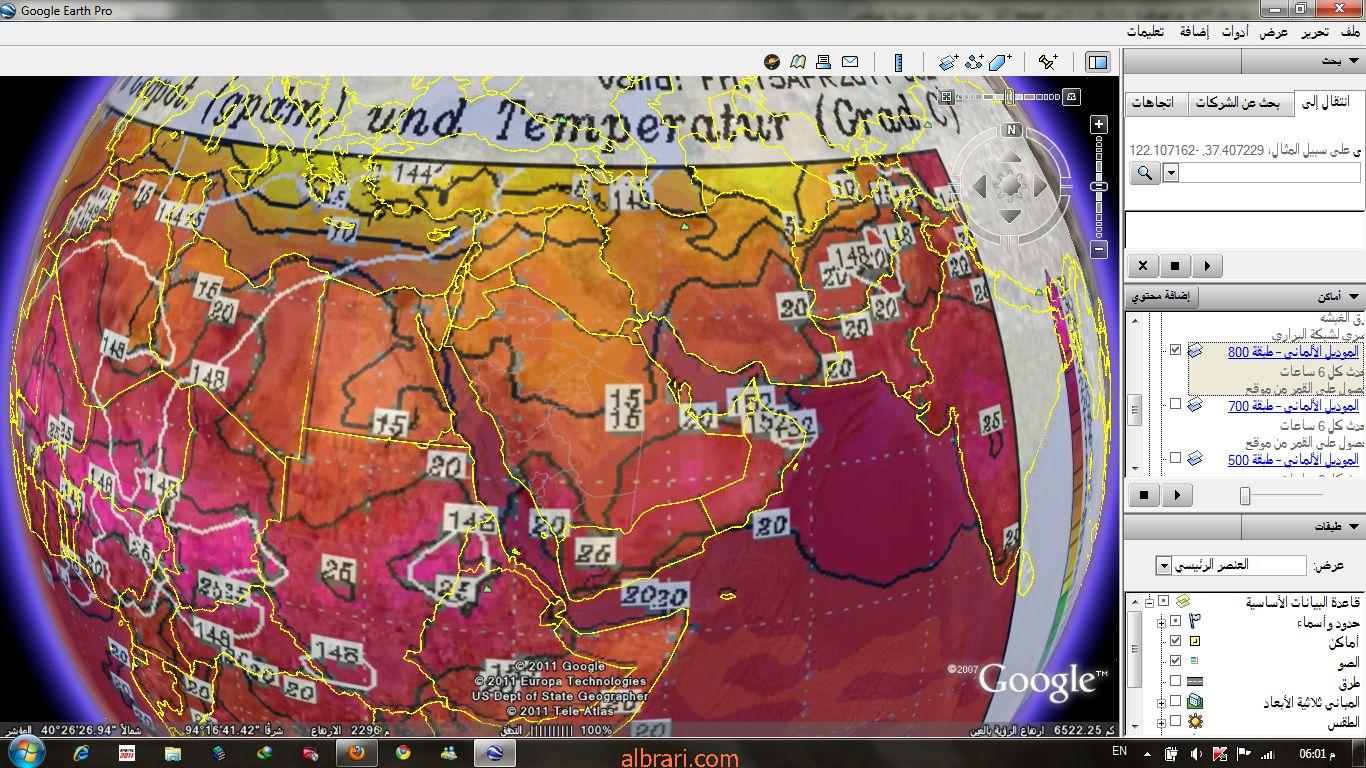Open the الموديل الألماني - طبقة 700 link
This screenshot has width=1366, height=768.
(1293, 406)
